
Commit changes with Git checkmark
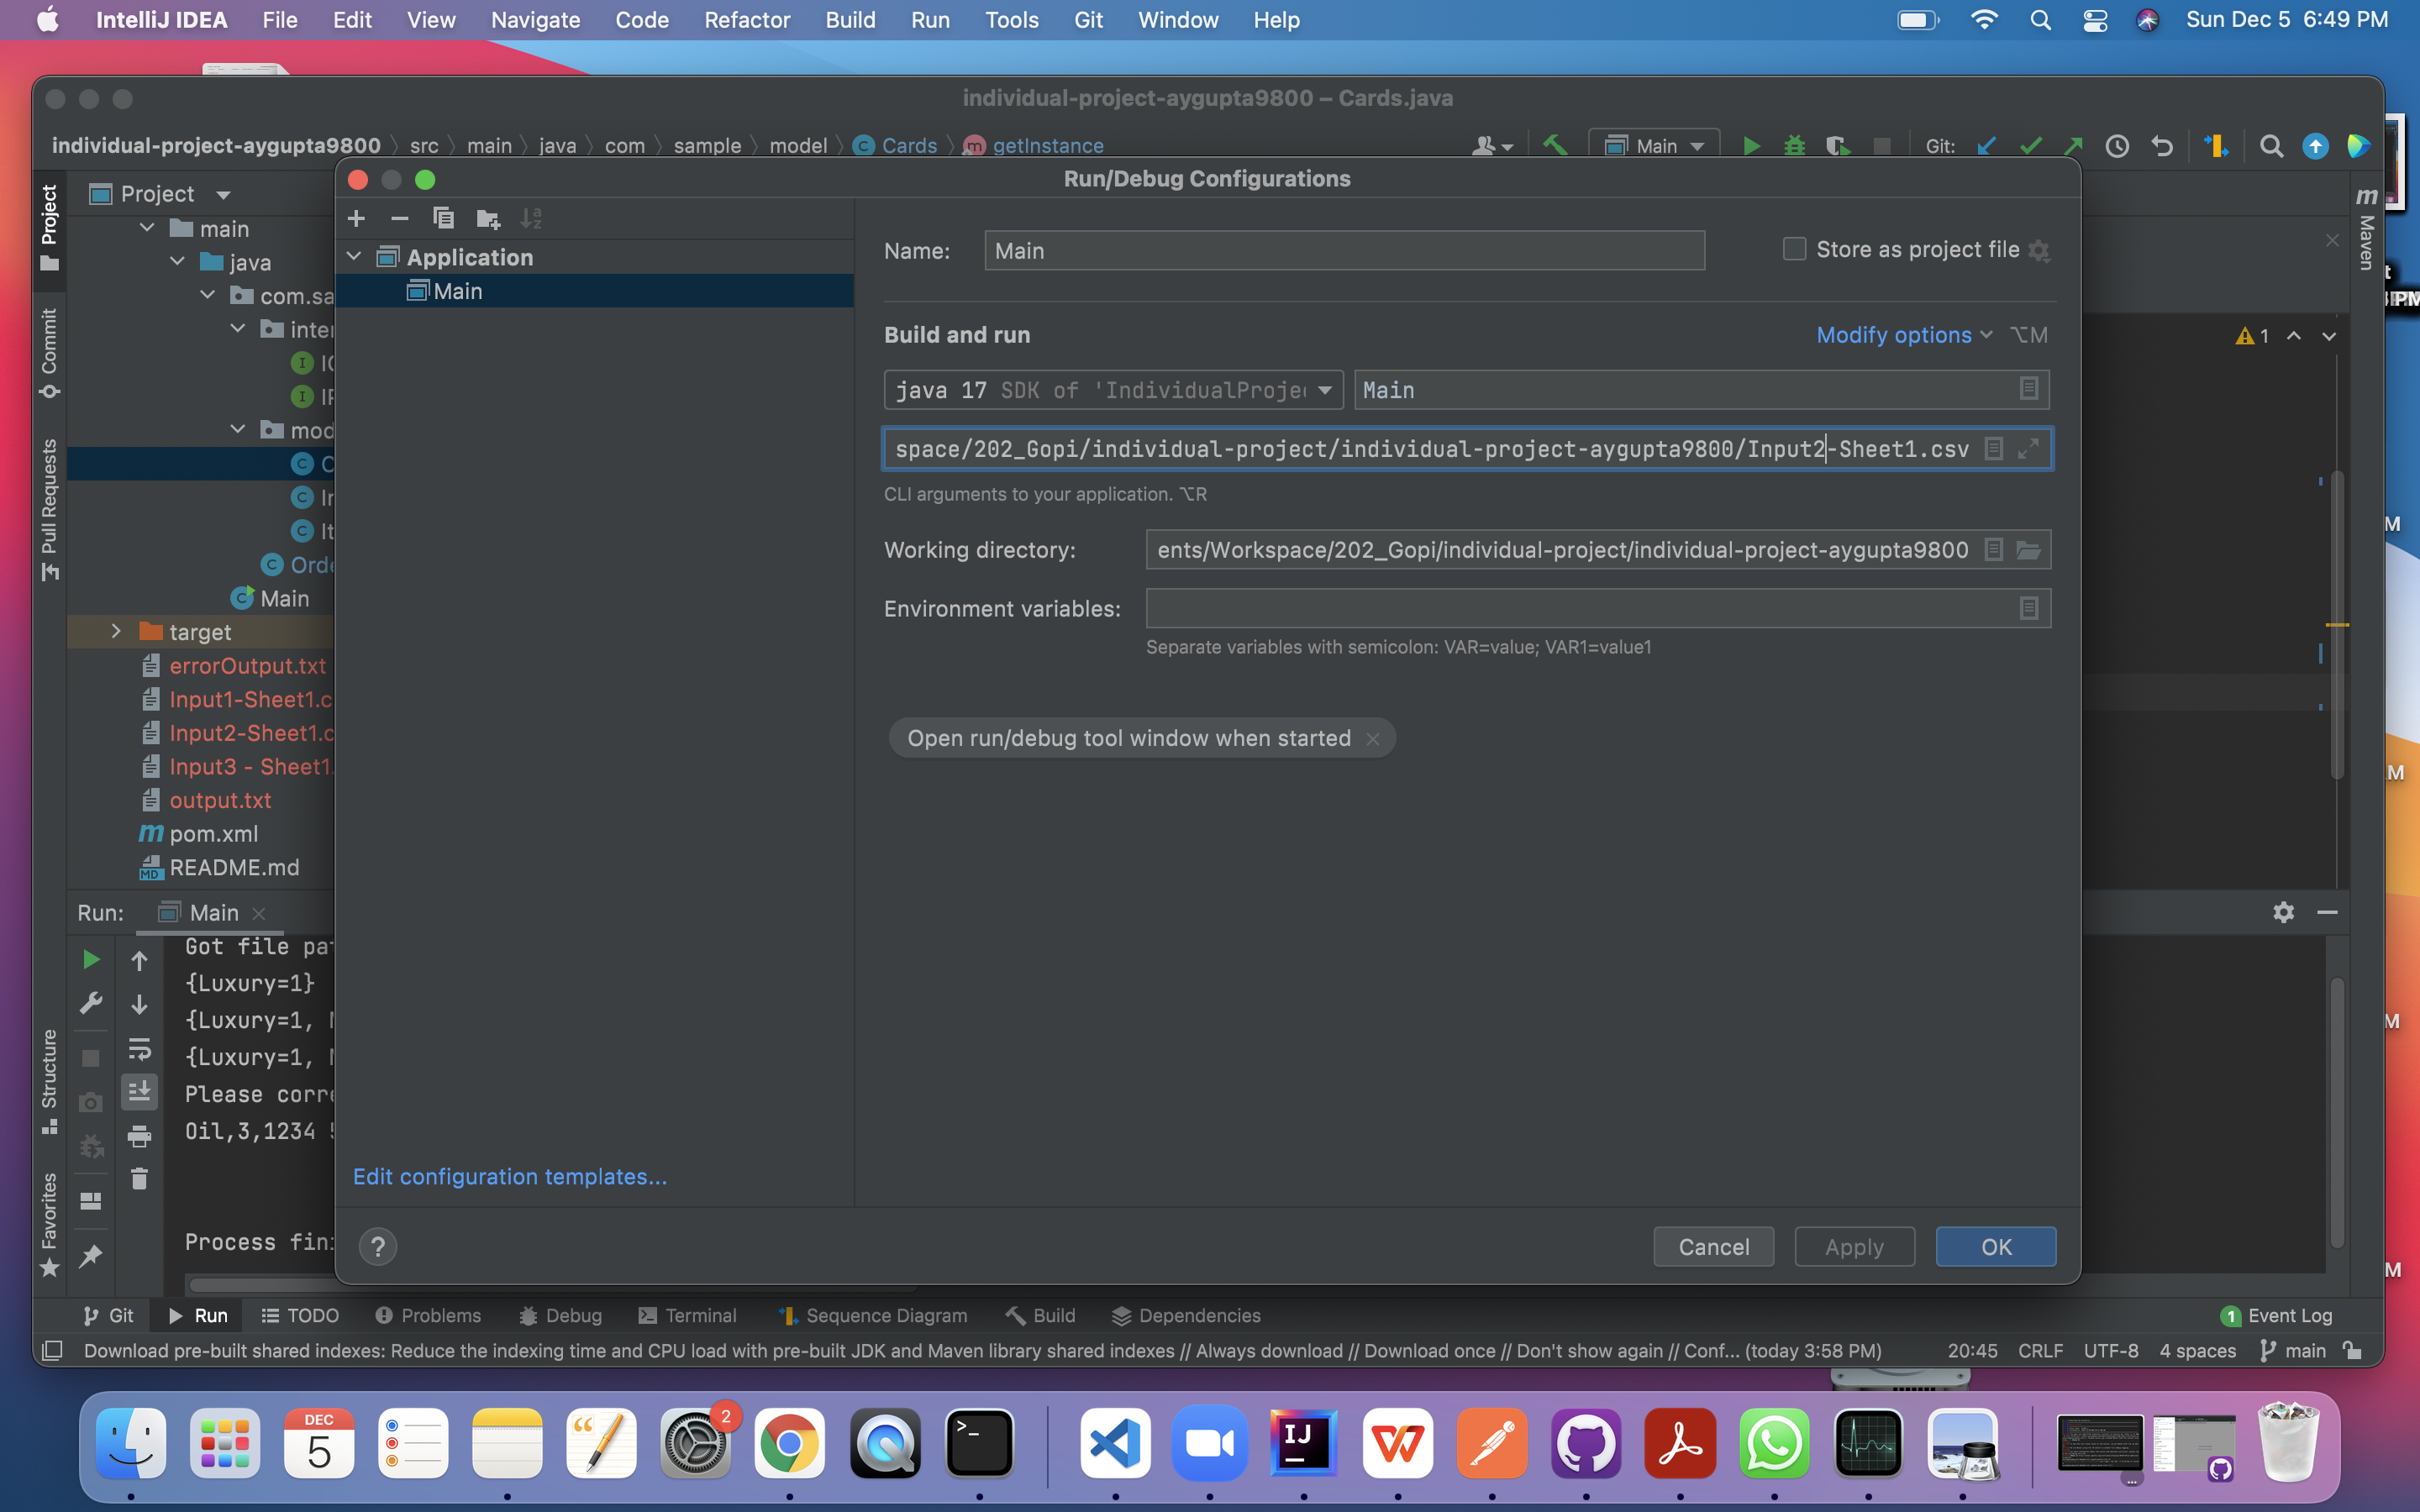[x=2030, y=146]
